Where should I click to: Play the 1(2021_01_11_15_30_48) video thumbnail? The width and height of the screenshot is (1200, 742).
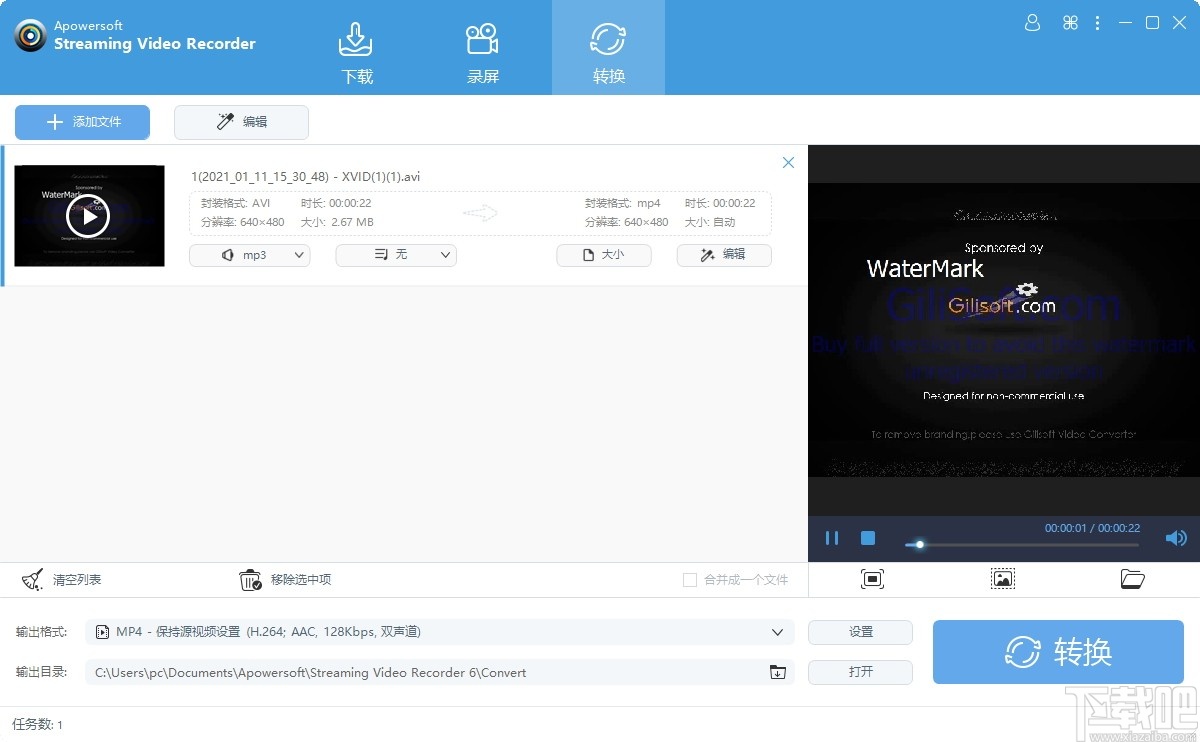click(89, 215)
